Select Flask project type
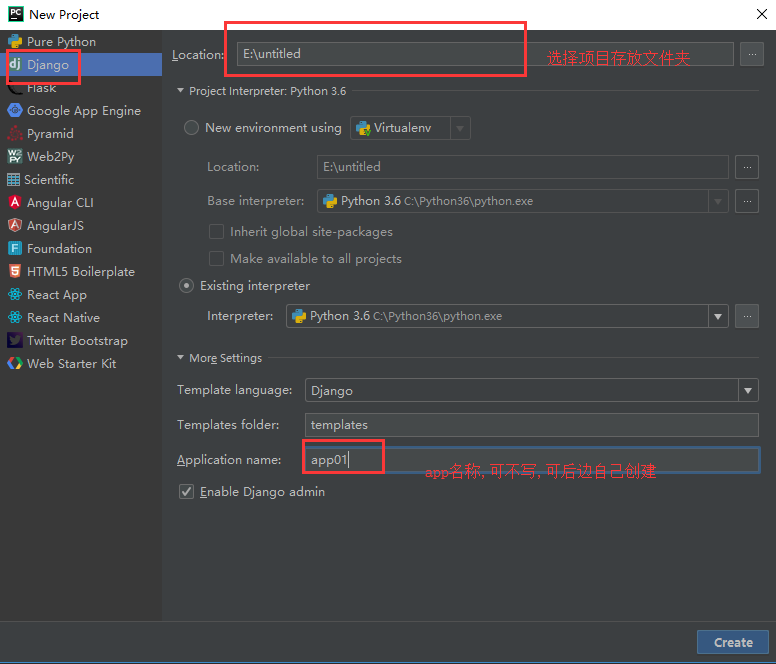The height and width of the screenshot is (664, 776). [x=81, y=88]
